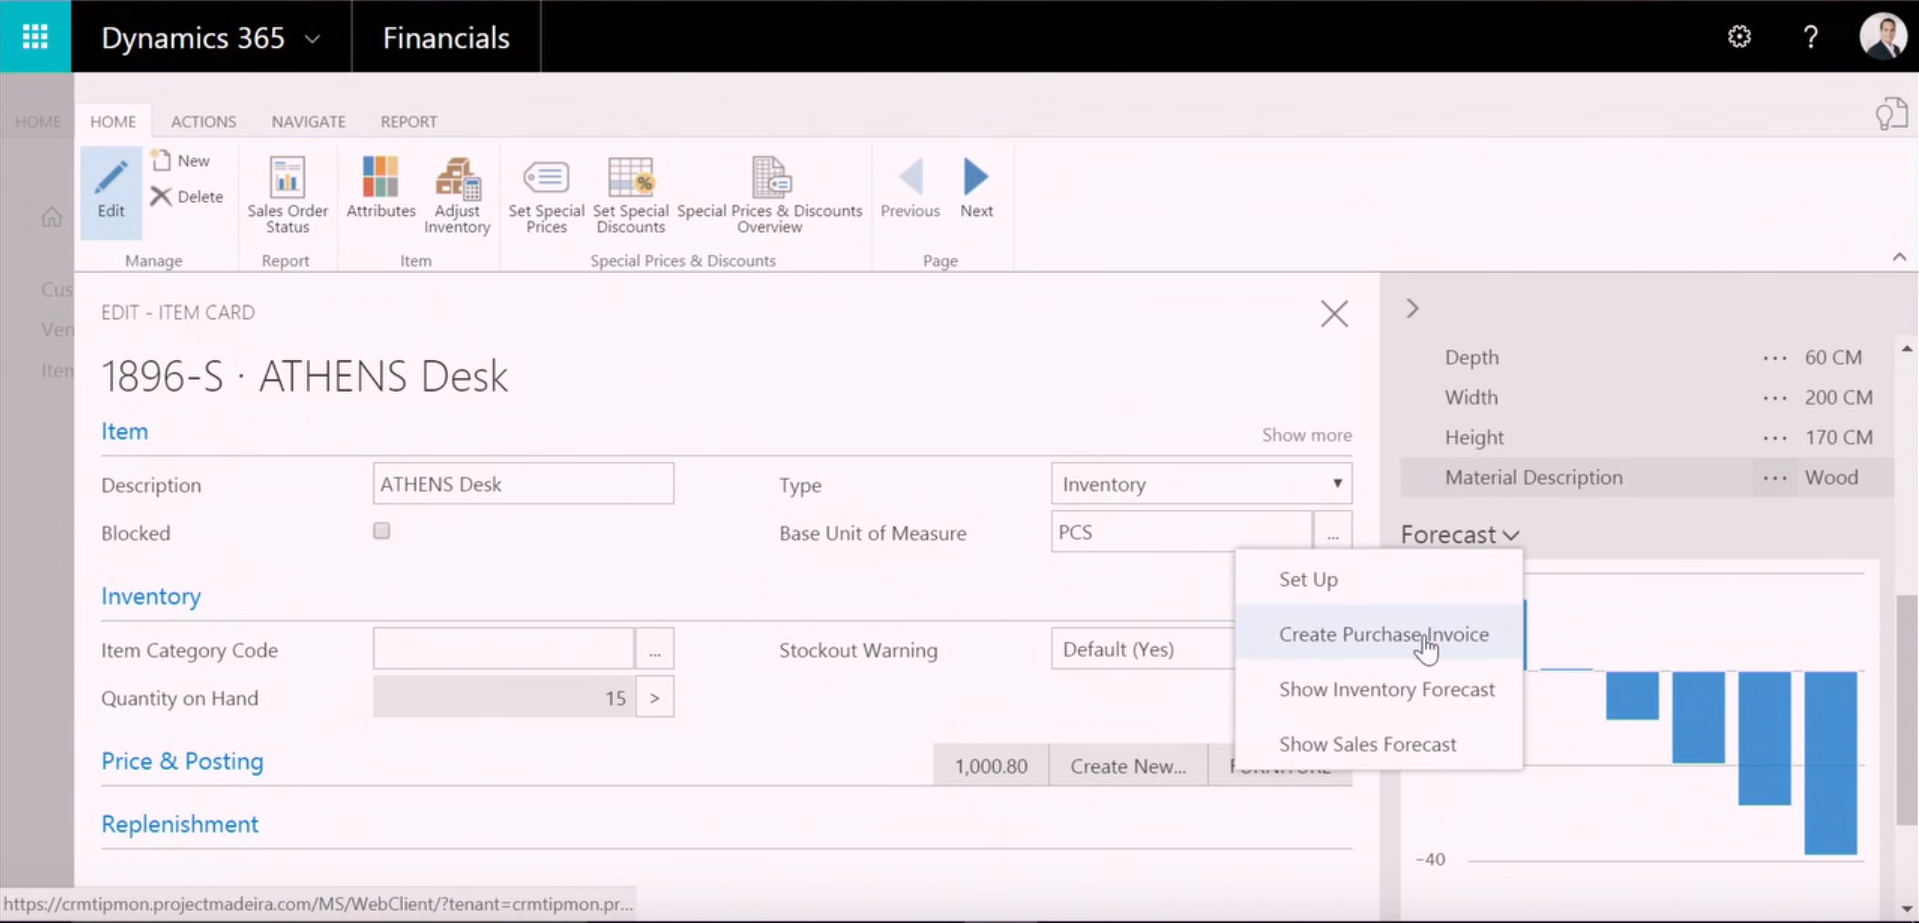Drill down on Quantity on Hand
Image resolution: width=1919 pixels, height=923 pixels.
[655, 697]
